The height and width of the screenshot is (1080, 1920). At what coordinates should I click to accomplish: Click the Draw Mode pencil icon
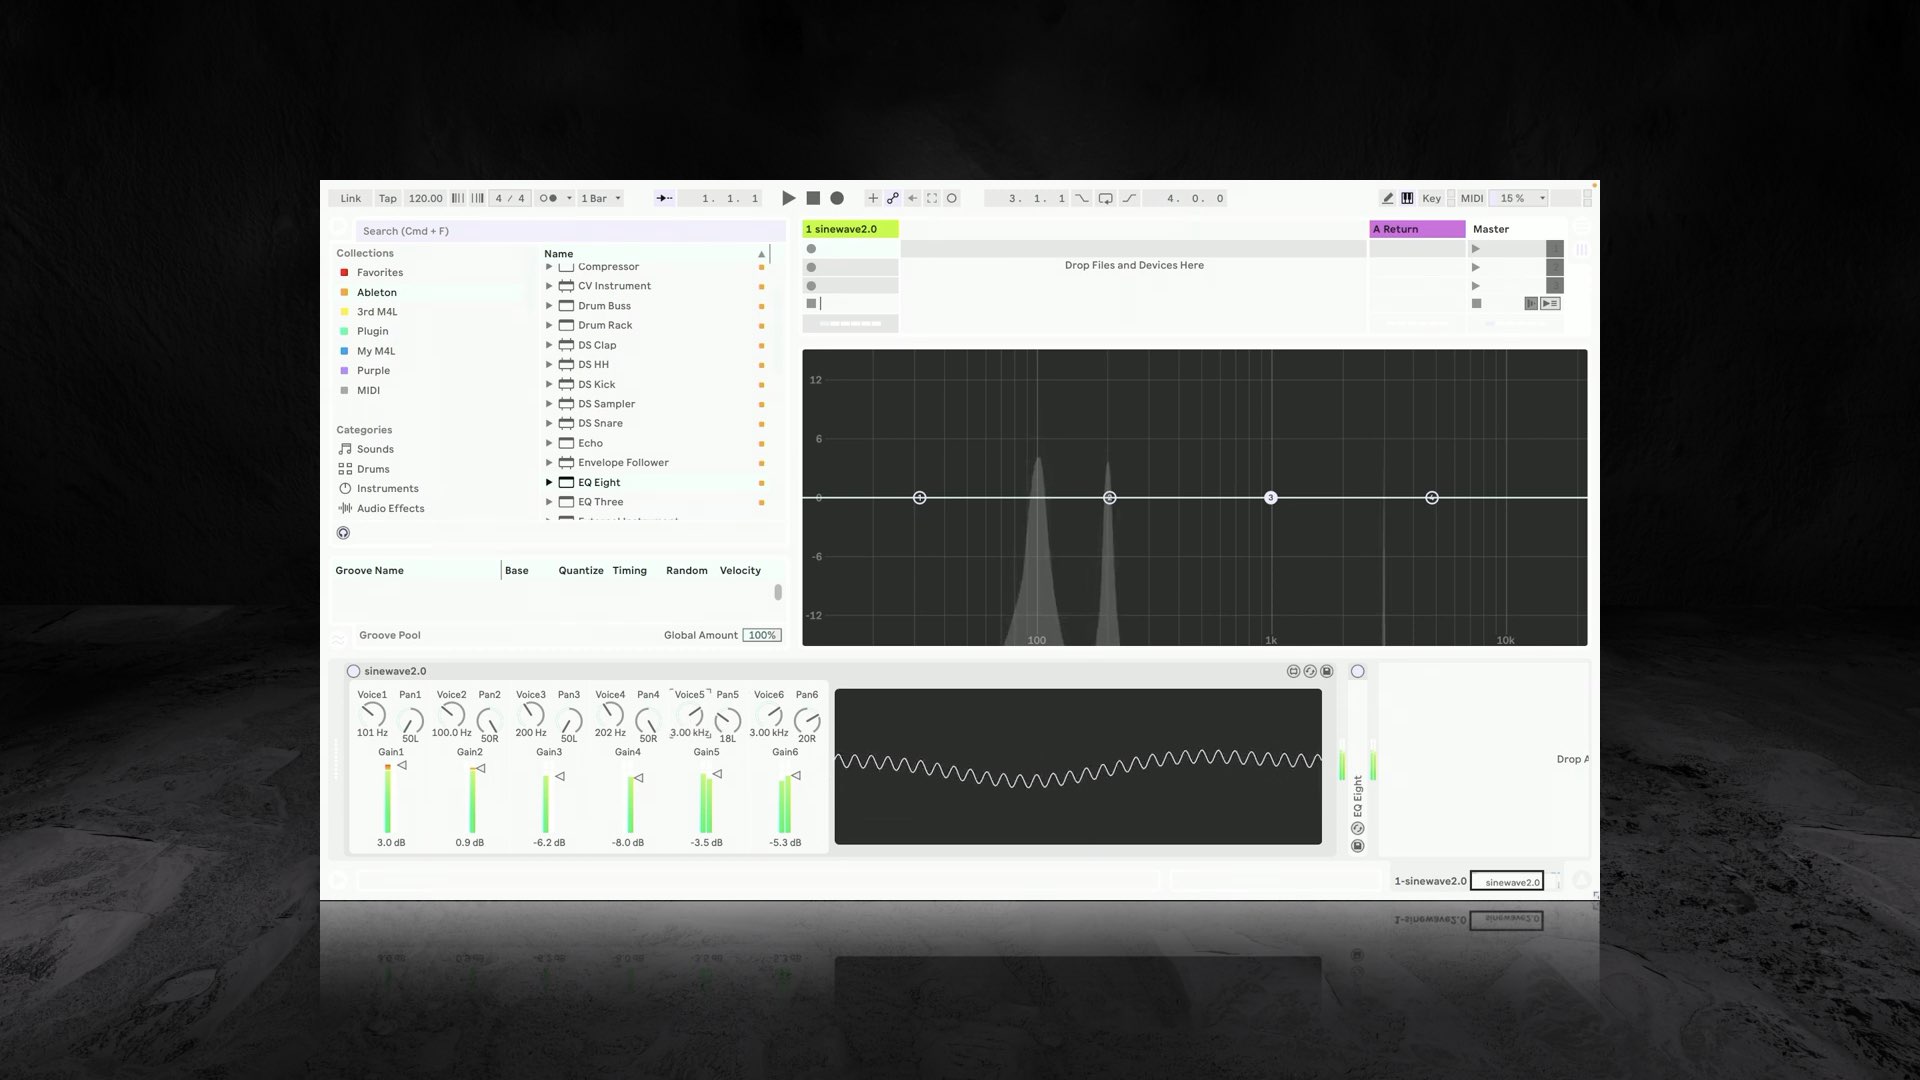coord(1387,198)
